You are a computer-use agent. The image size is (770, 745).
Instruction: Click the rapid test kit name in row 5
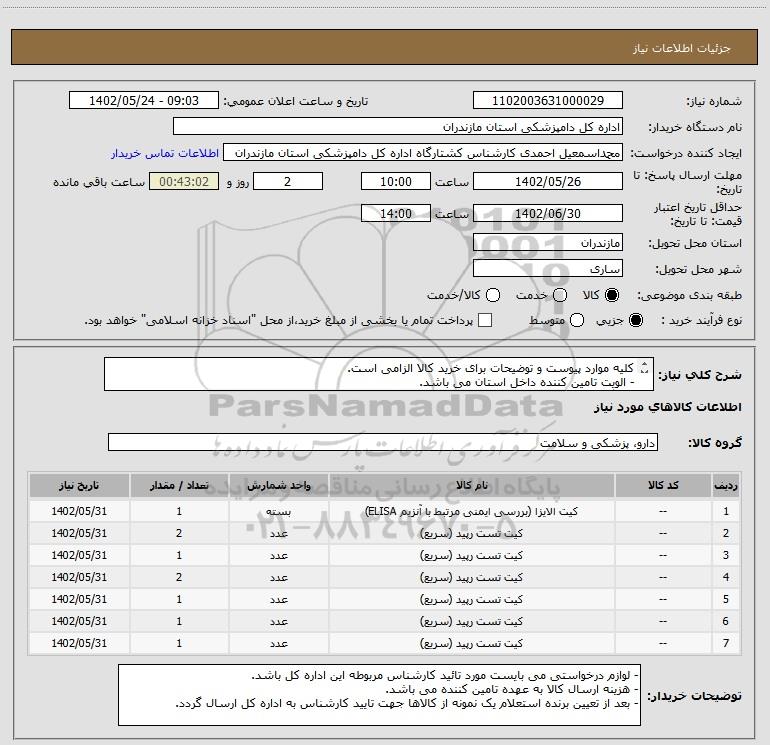(x=471, y=600)
